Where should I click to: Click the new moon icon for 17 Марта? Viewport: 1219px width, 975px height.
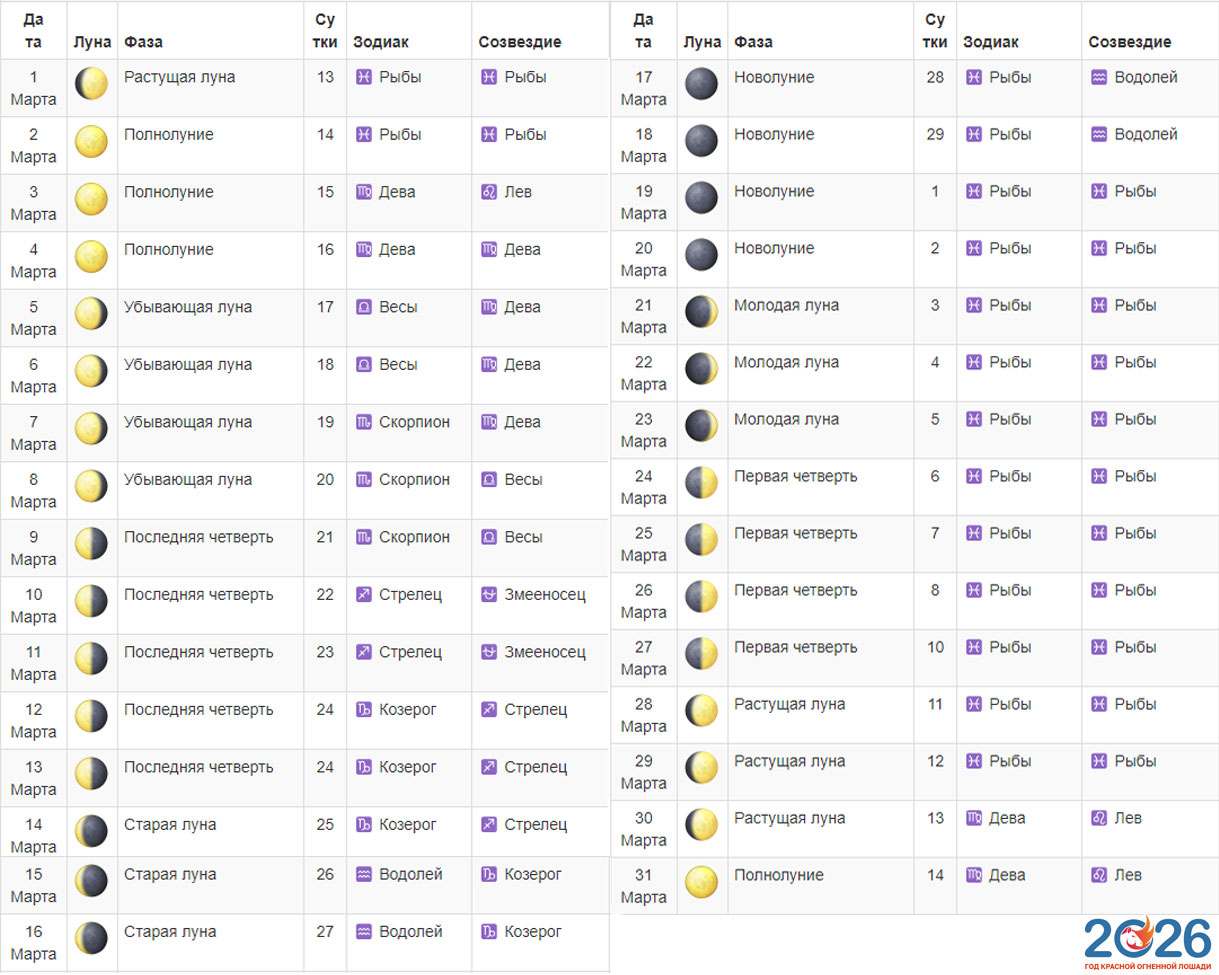[701, 84]
